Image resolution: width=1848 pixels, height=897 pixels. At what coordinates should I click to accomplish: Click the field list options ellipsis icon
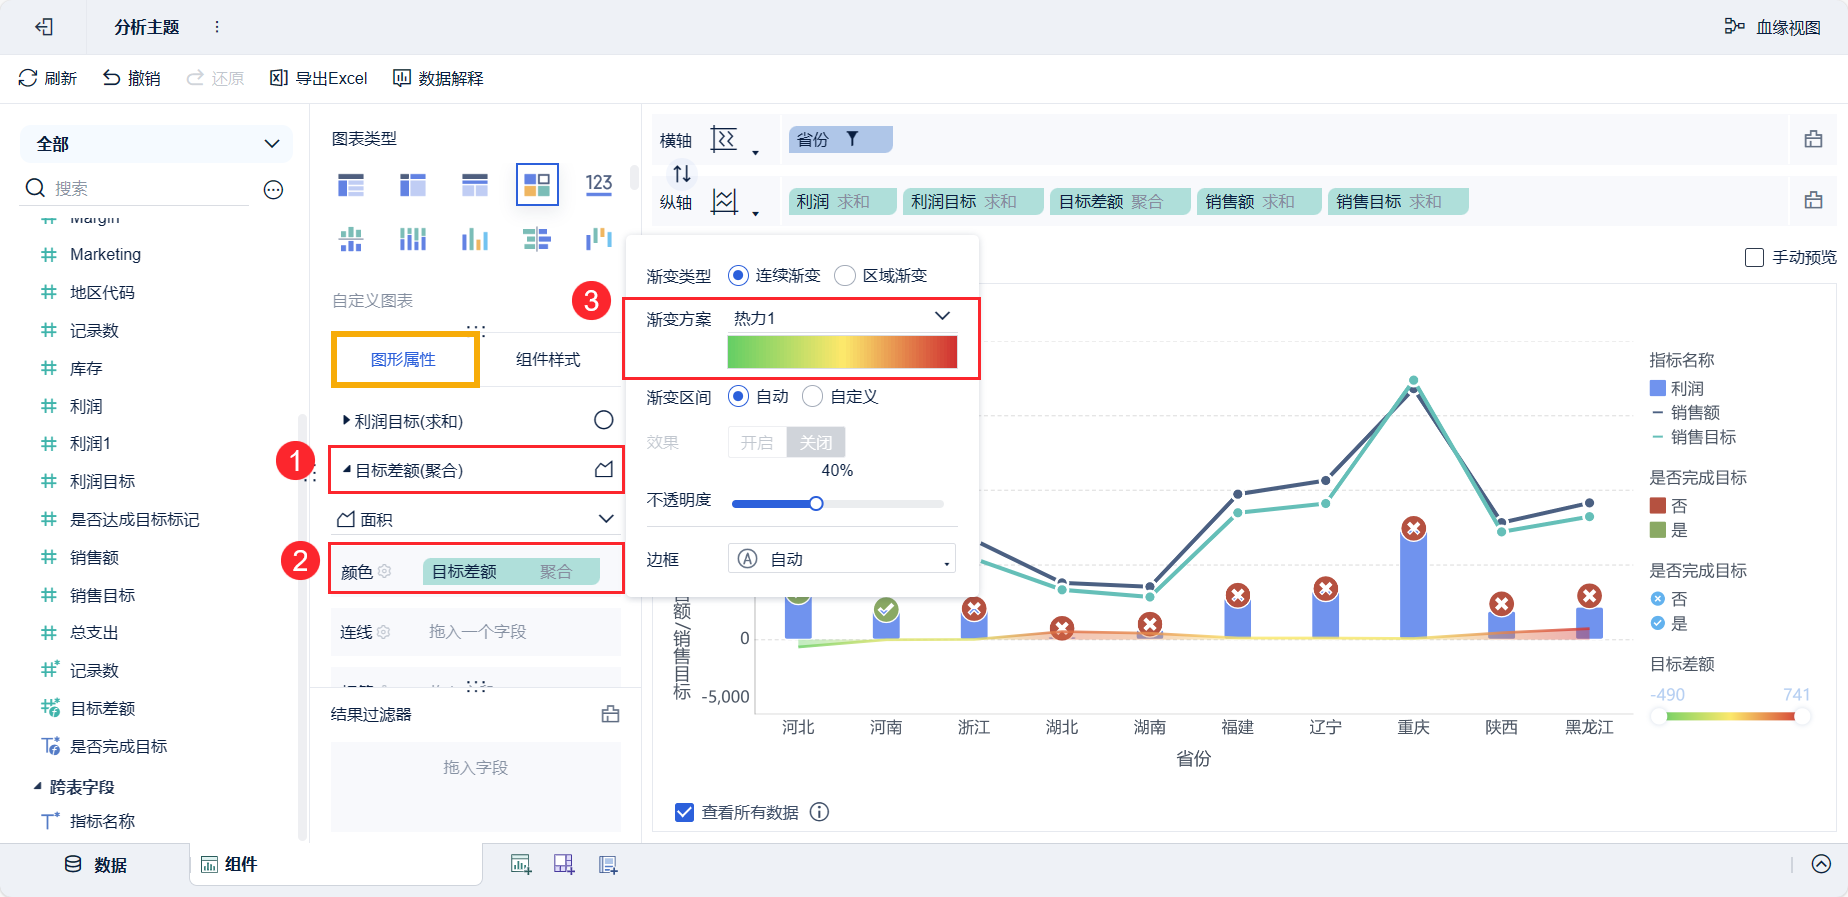(x=273, y=189)
